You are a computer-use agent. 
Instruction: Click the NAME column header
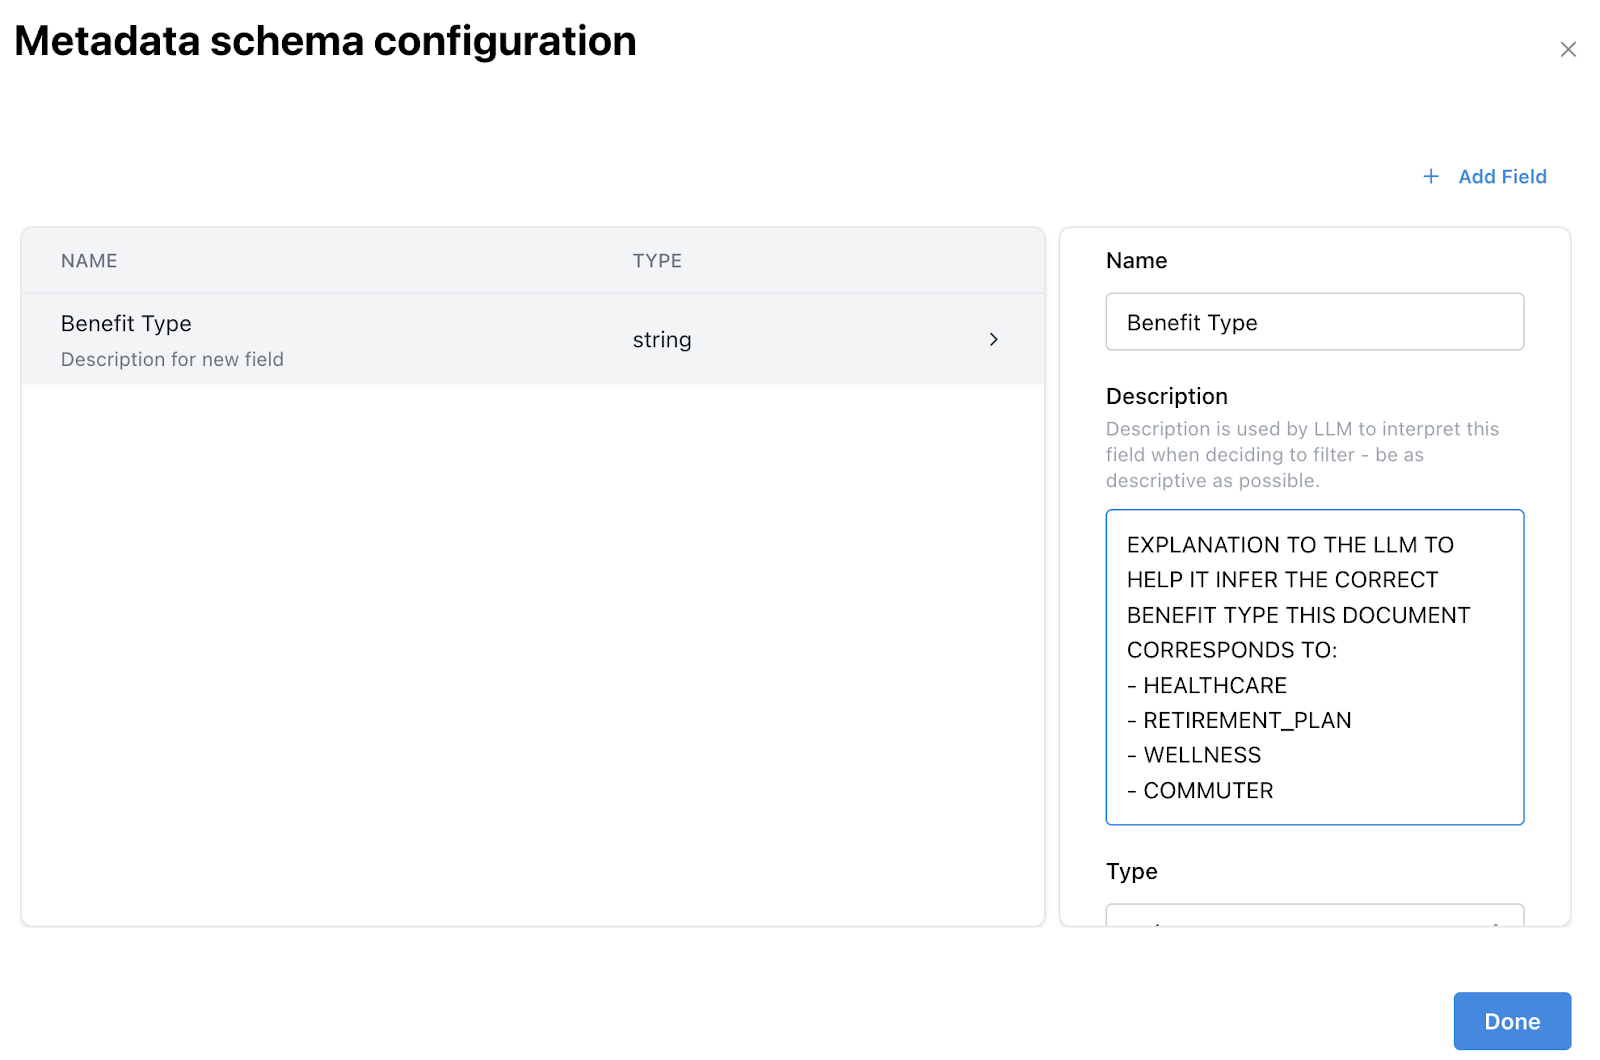pyautogui.click(x=89, y=261)
